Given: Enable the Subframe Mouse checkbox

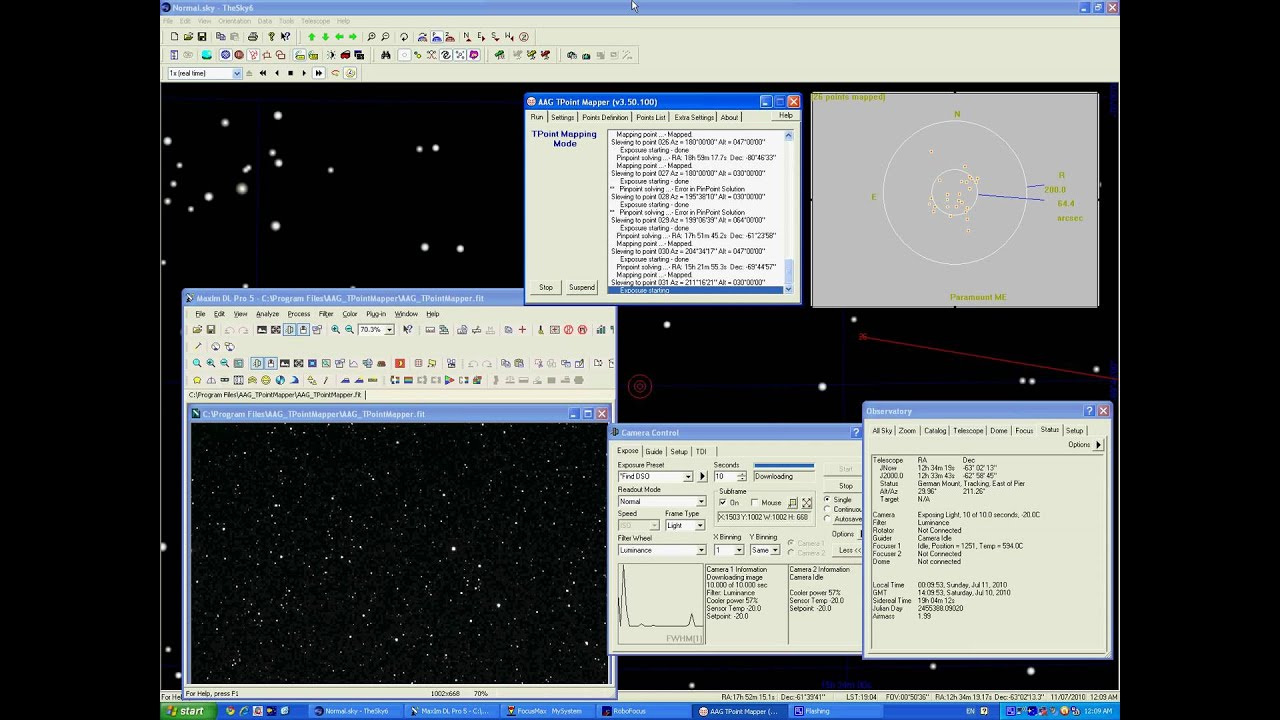Looking at the screenshot, I should pyautogui.click(x=754, y=503).
